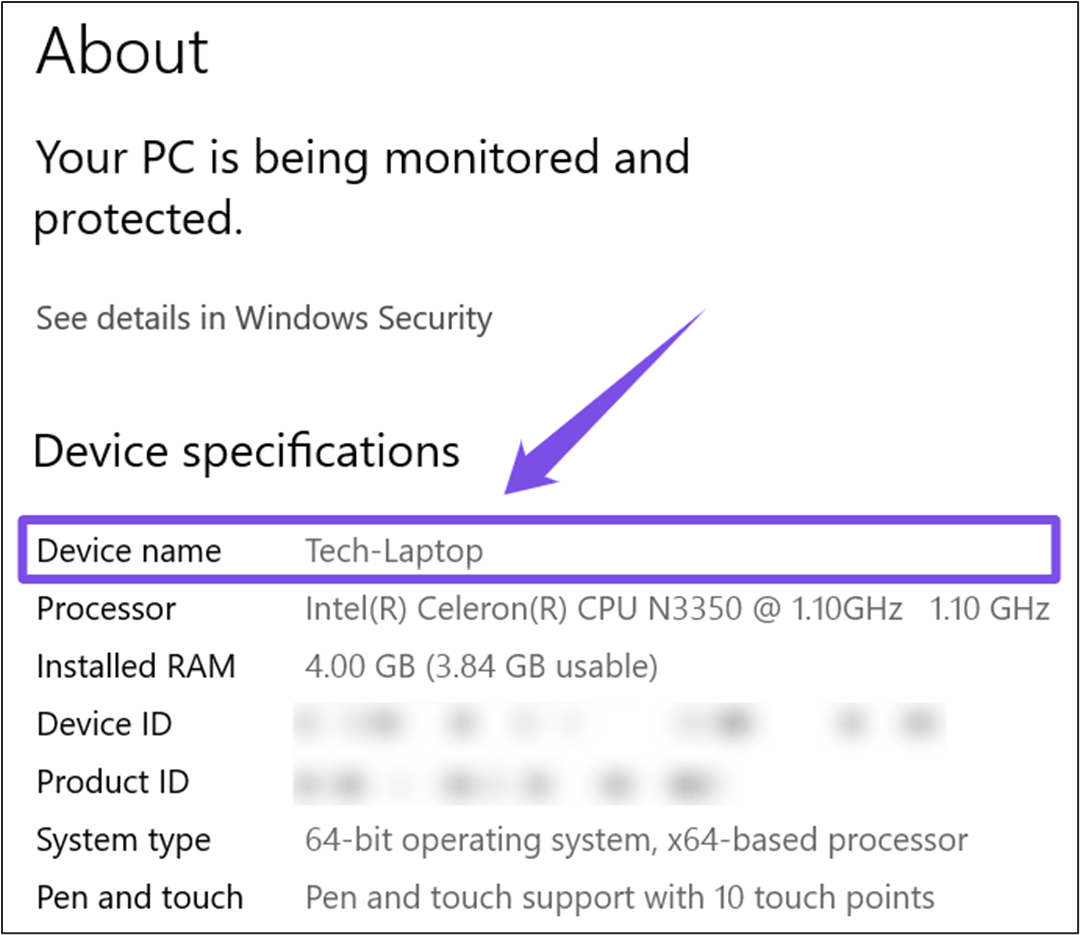Click the Installed RAM label

(x=136, y=666)
